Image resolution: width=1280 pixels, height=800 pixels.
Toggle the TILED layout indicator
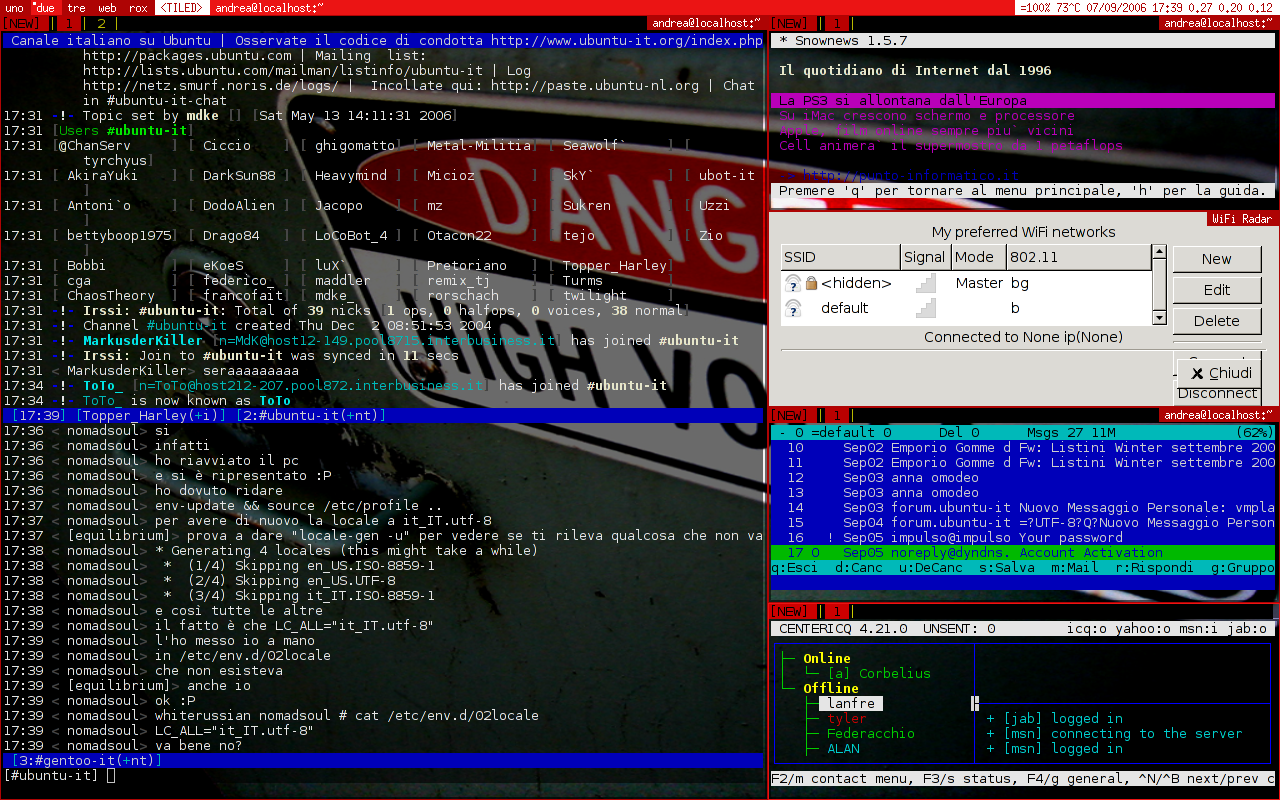coord(184,8)
